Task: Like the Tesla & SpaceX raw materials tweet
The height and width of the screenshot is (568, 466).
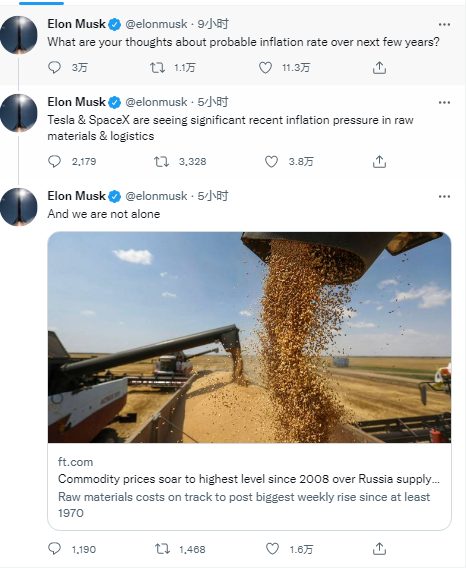Action: pos(271,162)
